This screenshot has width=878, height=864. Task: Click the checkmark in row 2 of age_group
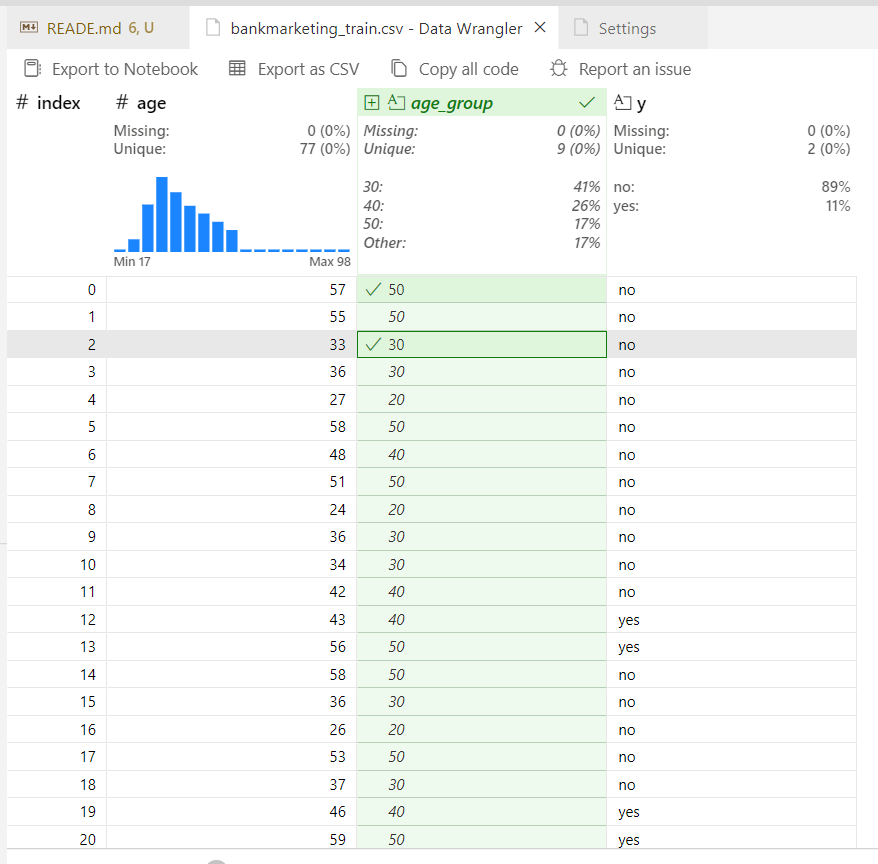374,344
